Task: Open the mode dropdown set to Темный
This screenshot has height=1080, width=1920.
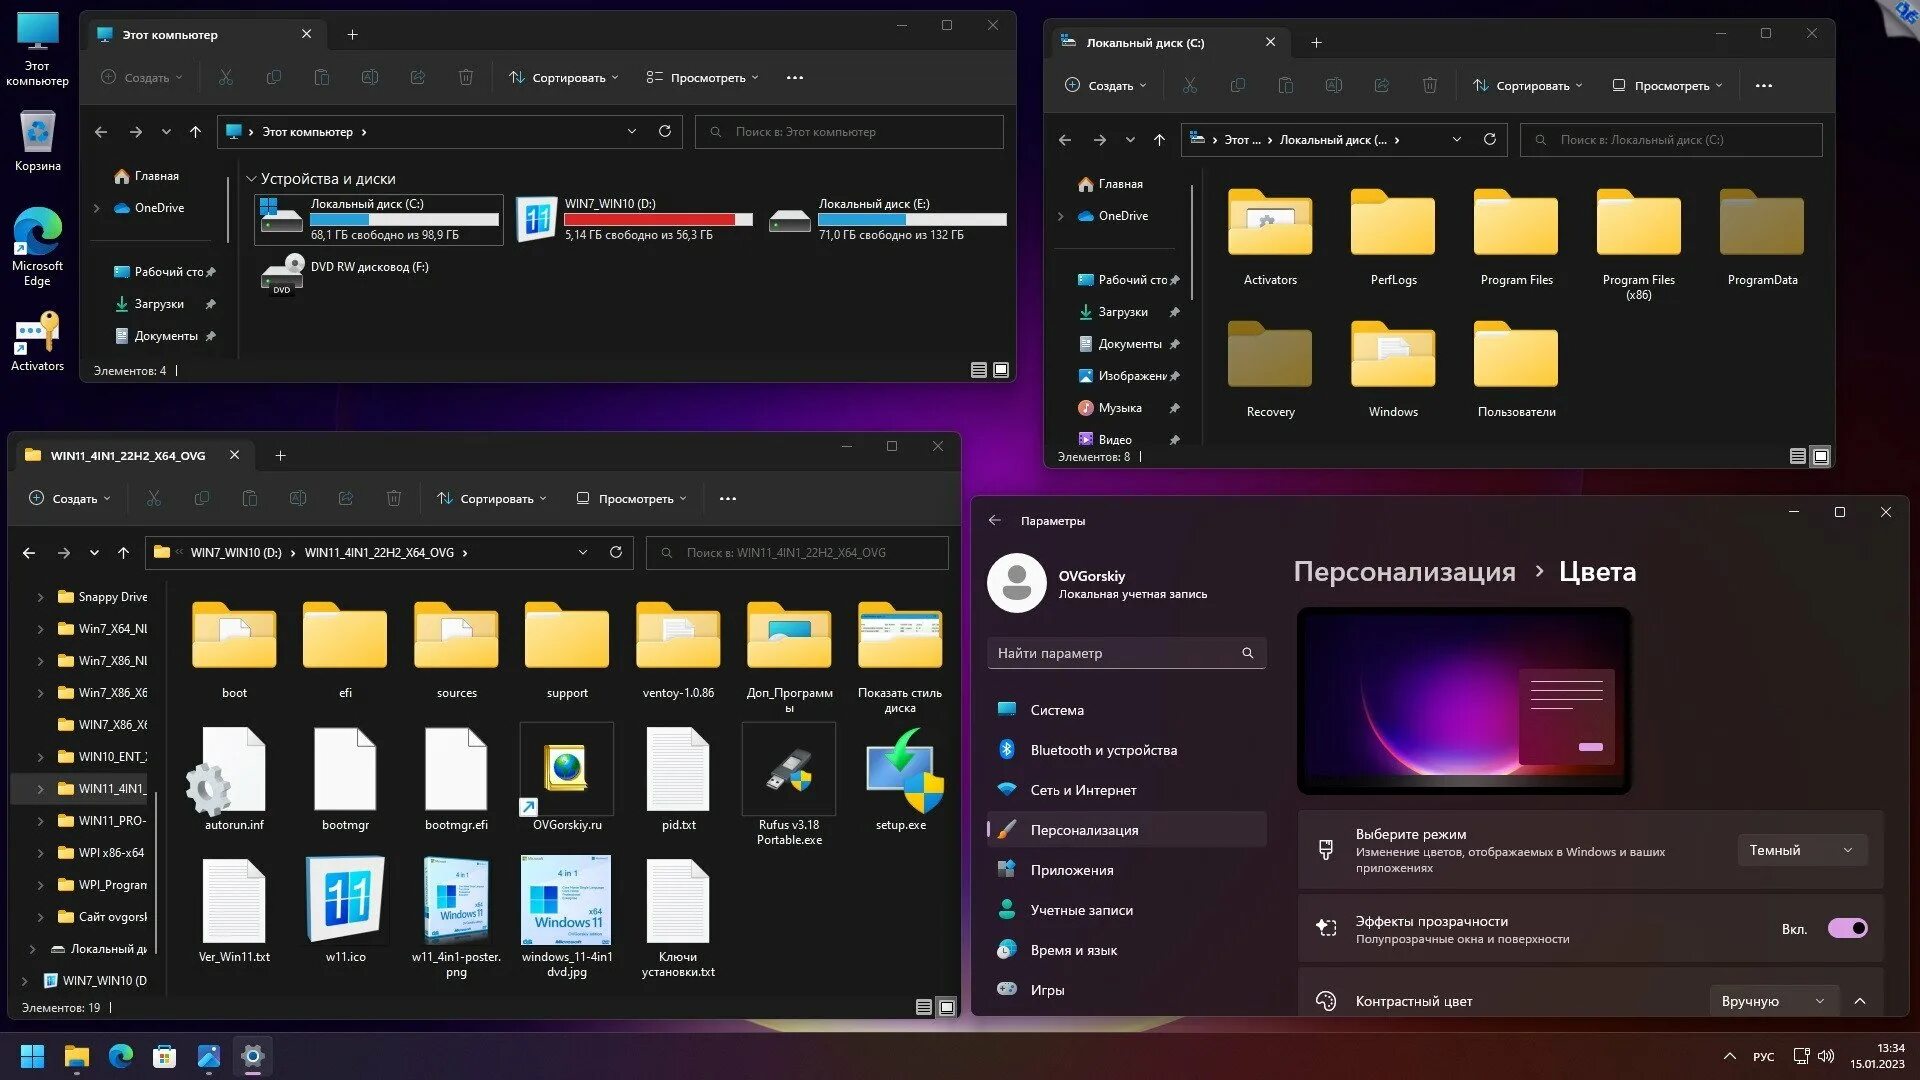Action: point(1801,850)
